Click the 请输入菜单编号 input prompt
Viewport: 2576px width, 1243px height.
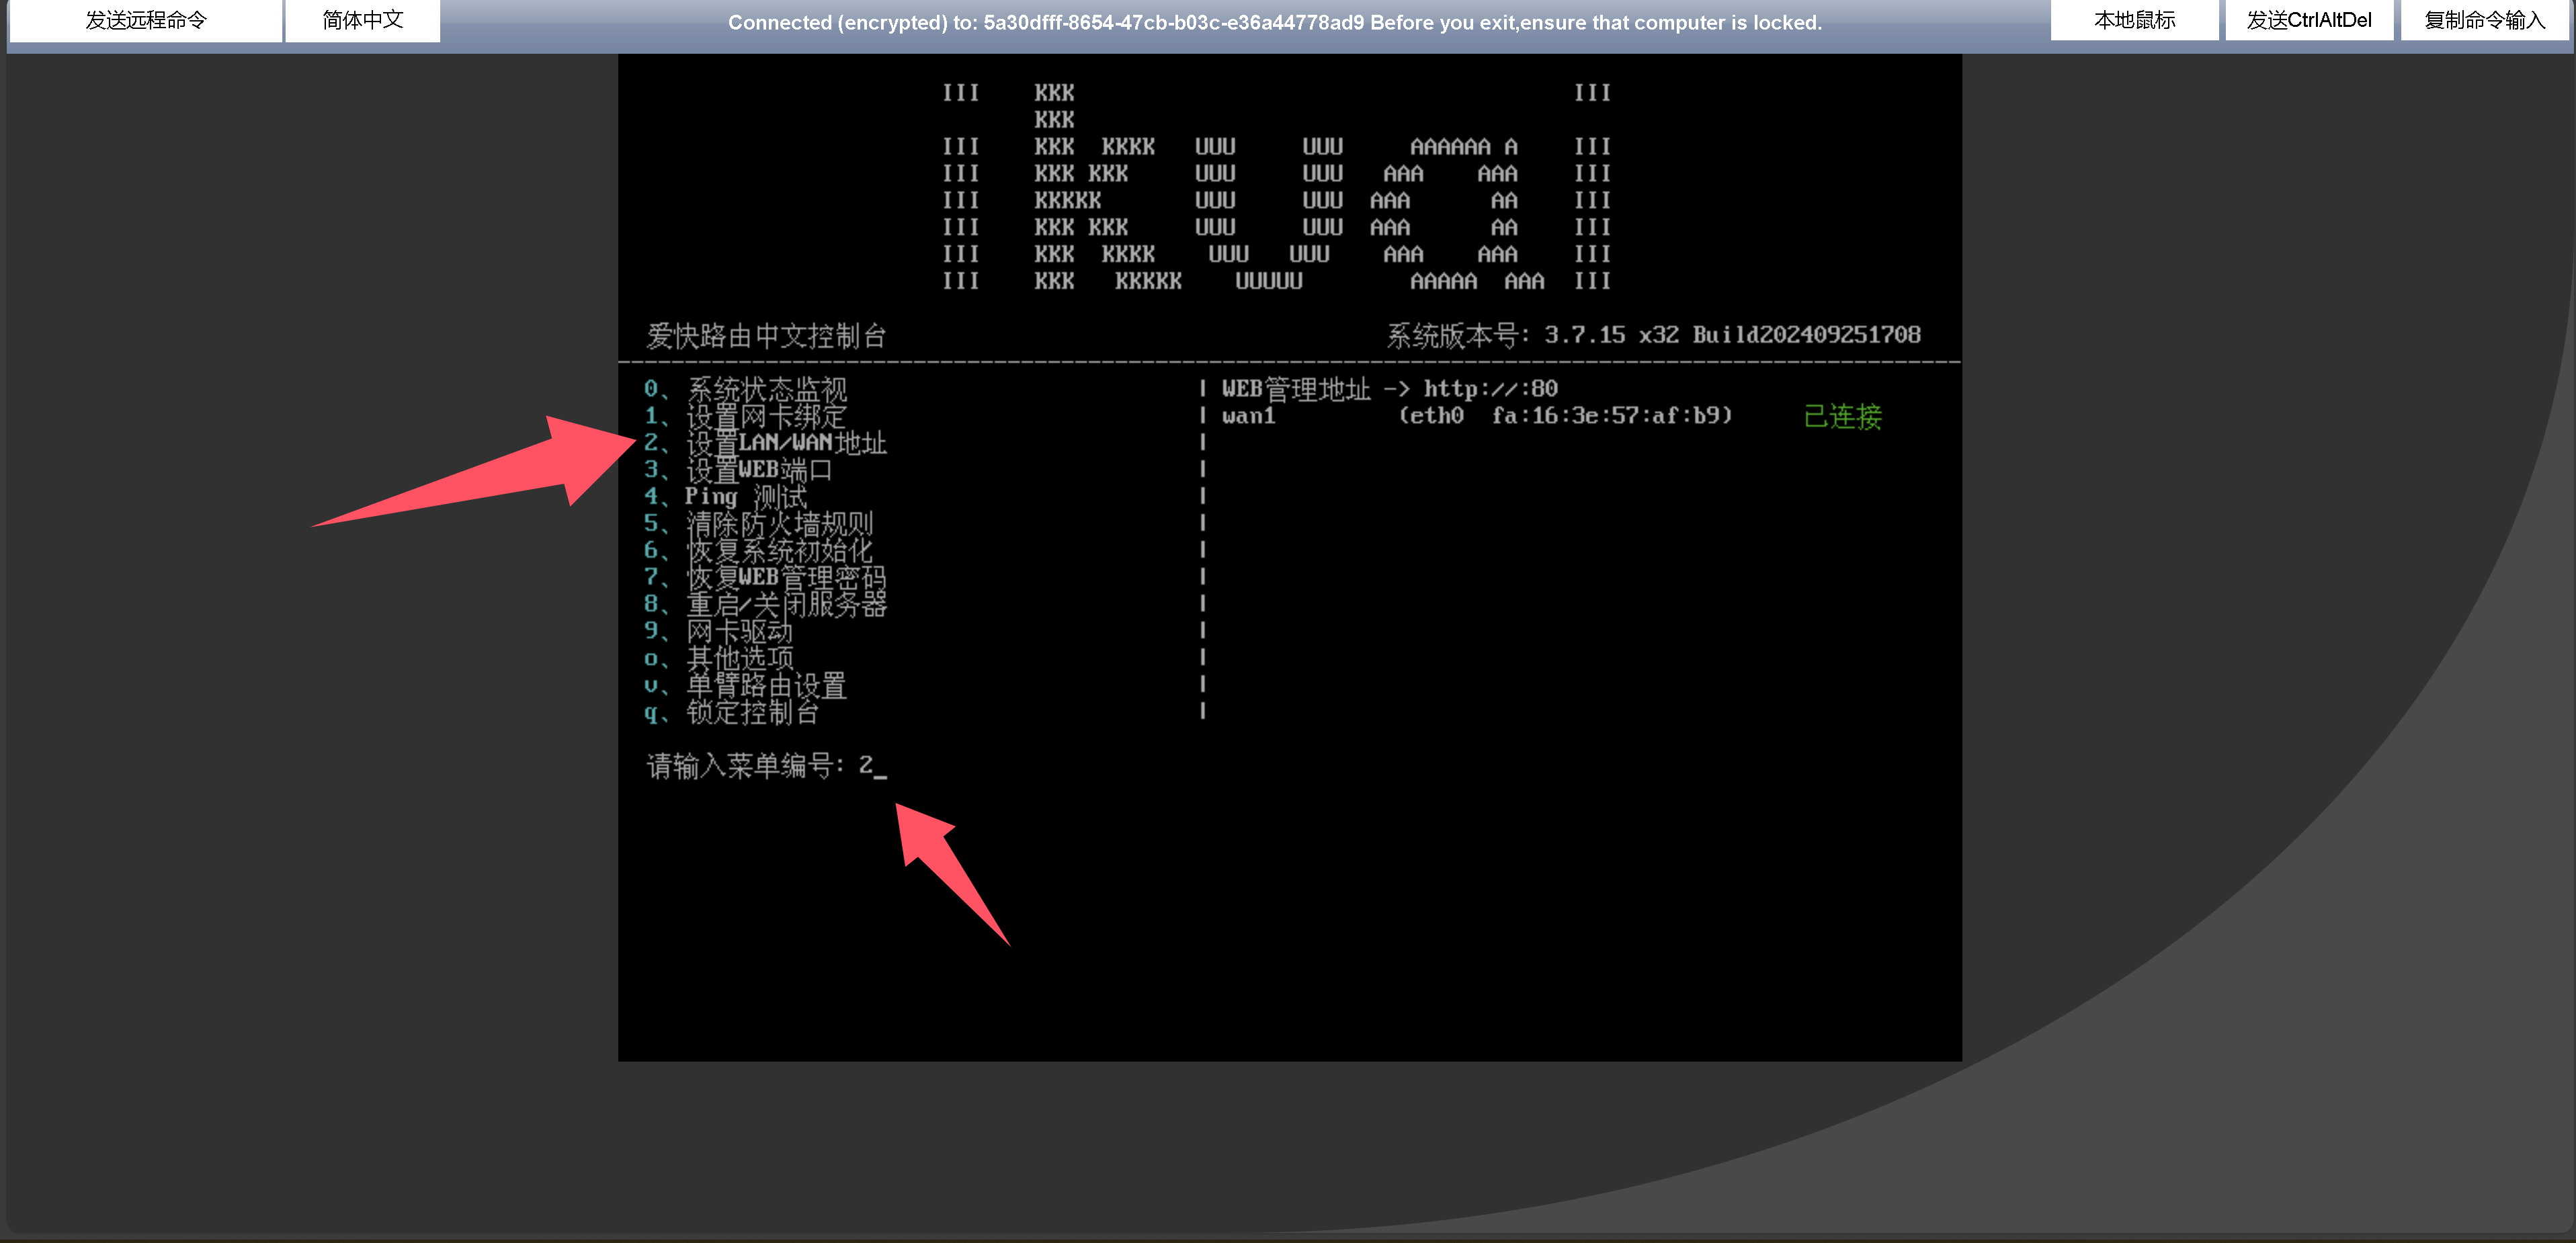point(766,766)
